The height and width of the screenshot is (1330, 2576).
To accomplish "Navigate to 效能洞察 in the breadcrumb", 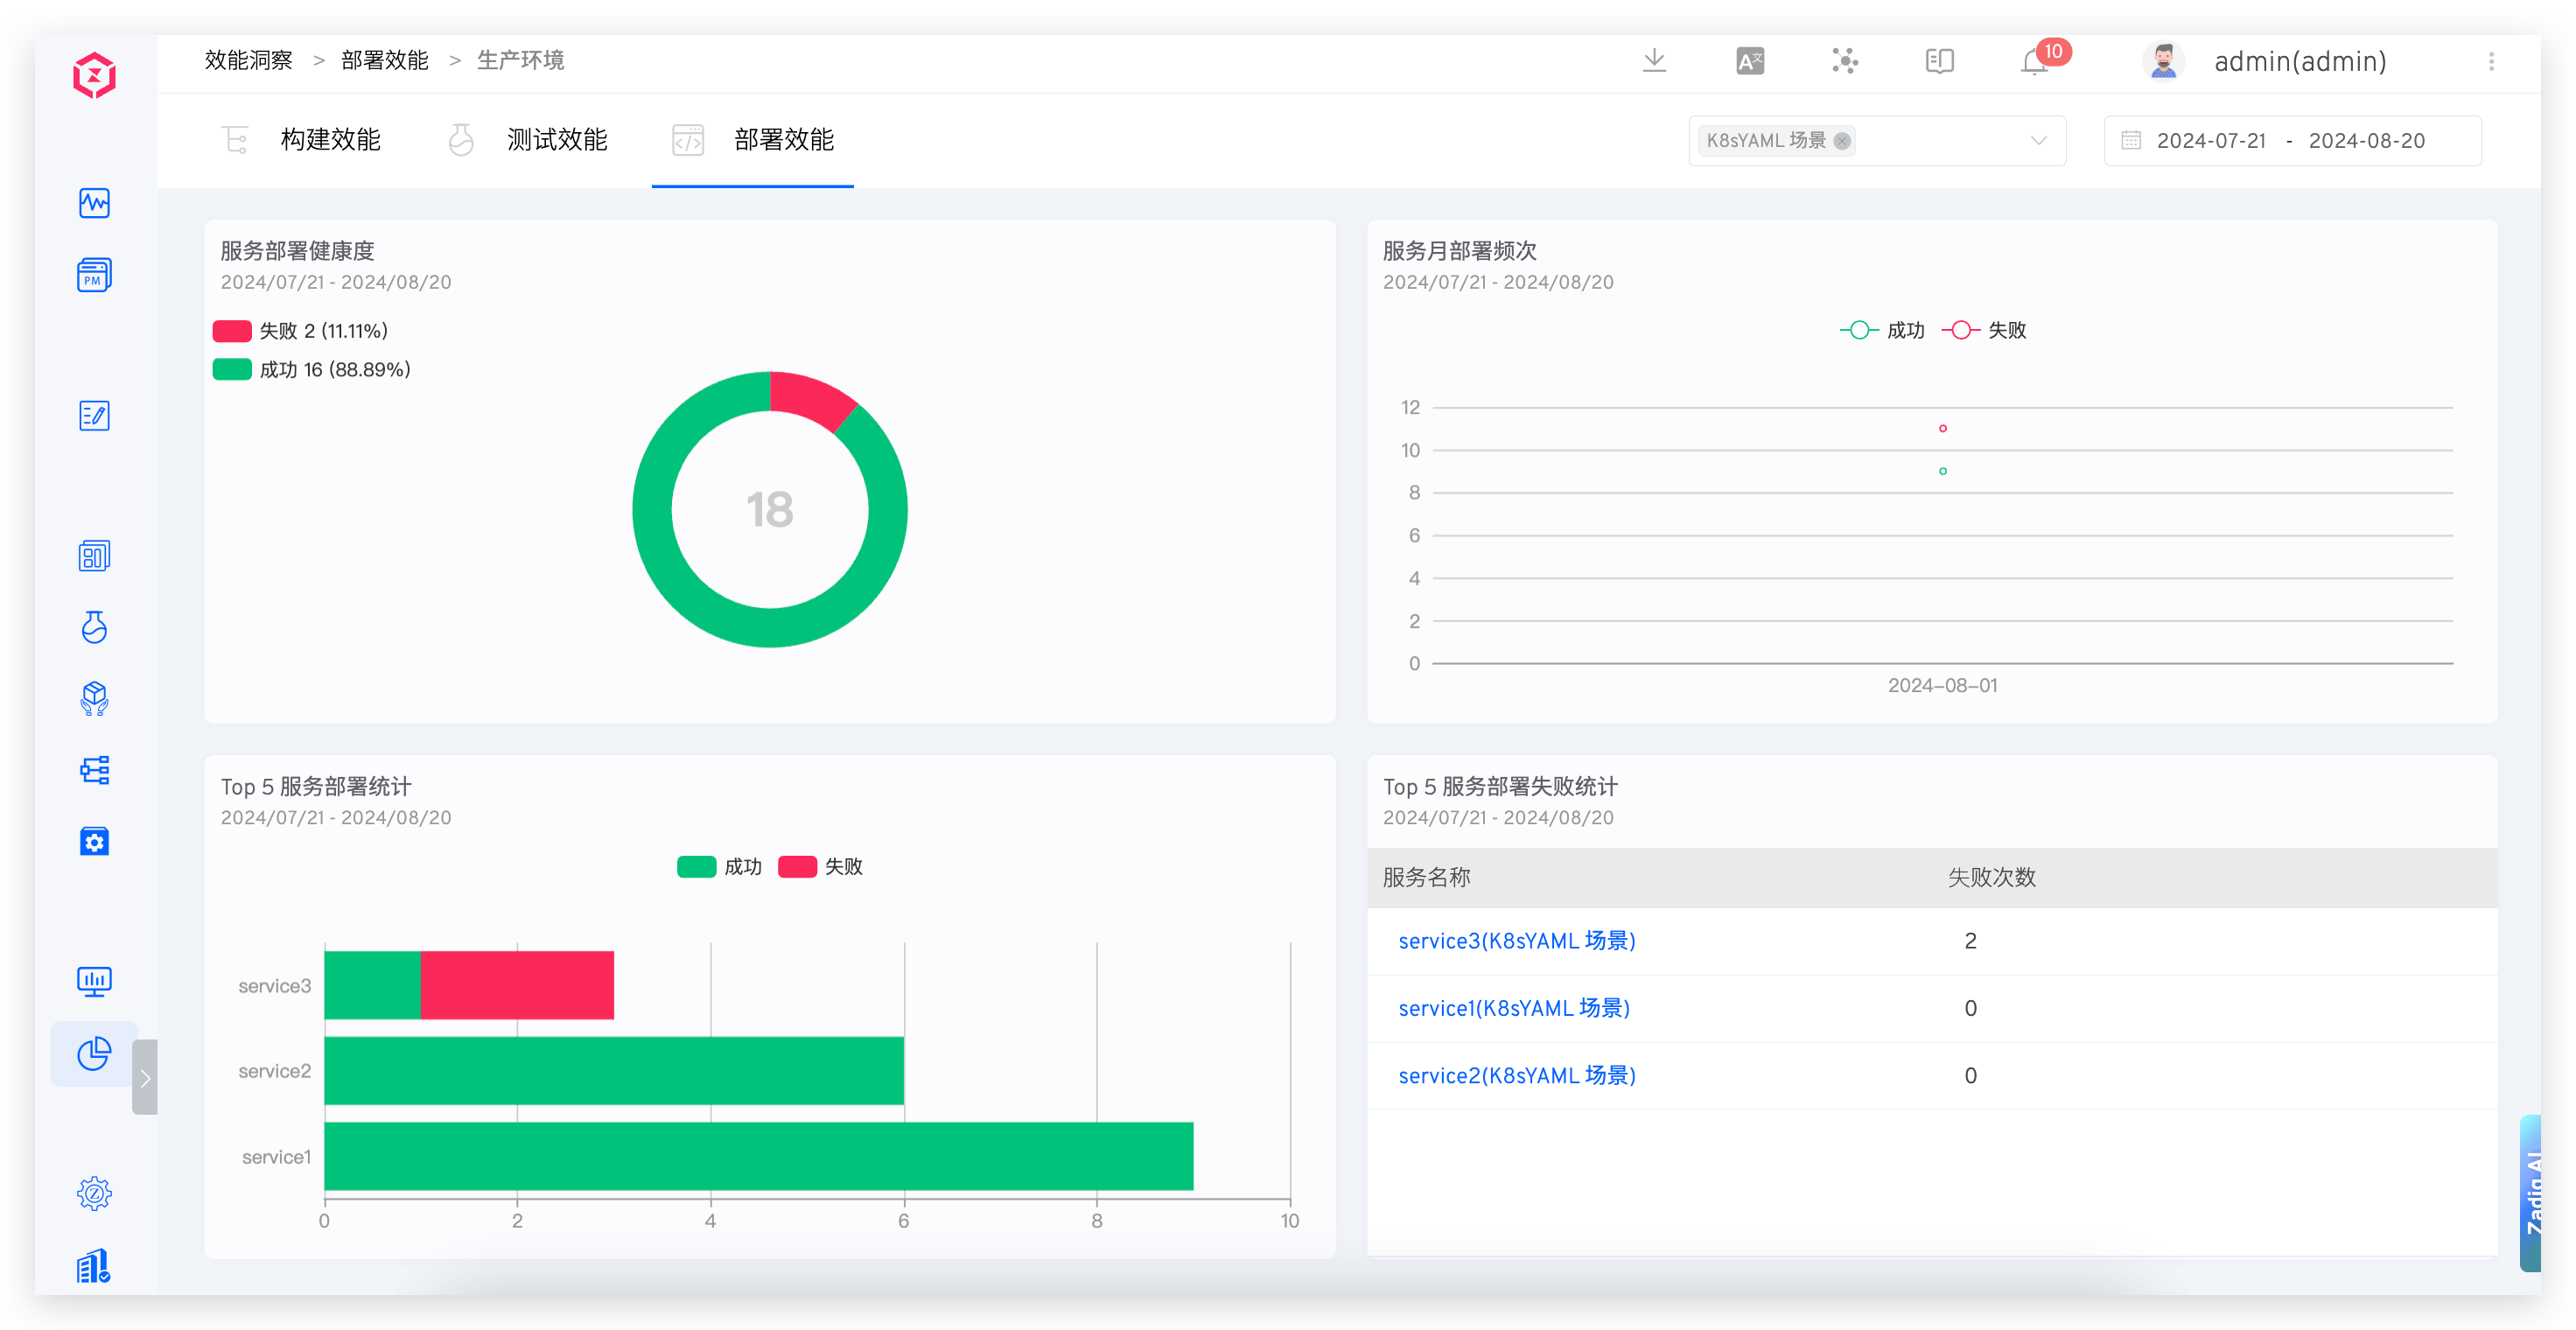I will 247,59.
